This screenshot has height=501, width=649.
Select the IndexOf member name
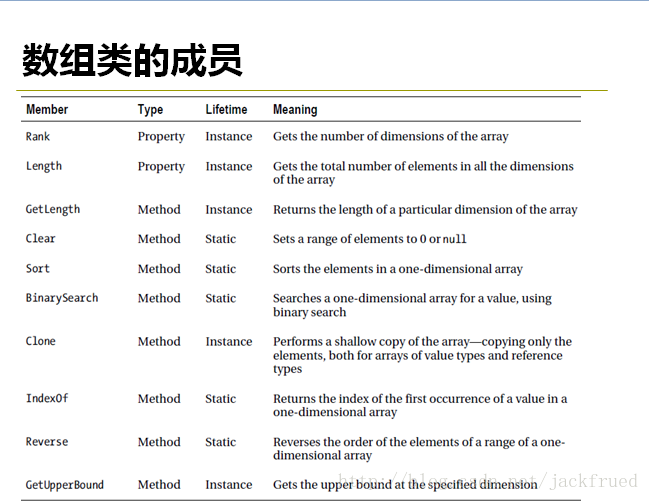pos(47,398)
